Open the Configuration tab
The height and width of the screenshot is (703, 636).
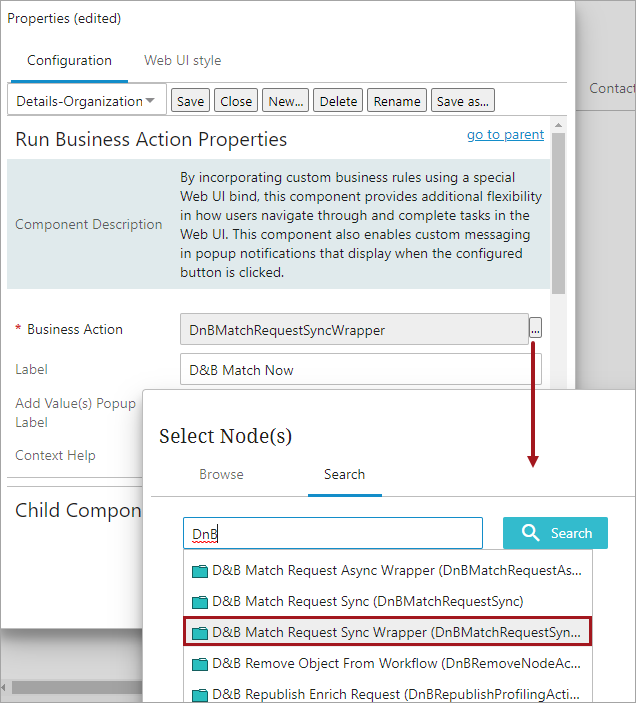pos(69,61)
